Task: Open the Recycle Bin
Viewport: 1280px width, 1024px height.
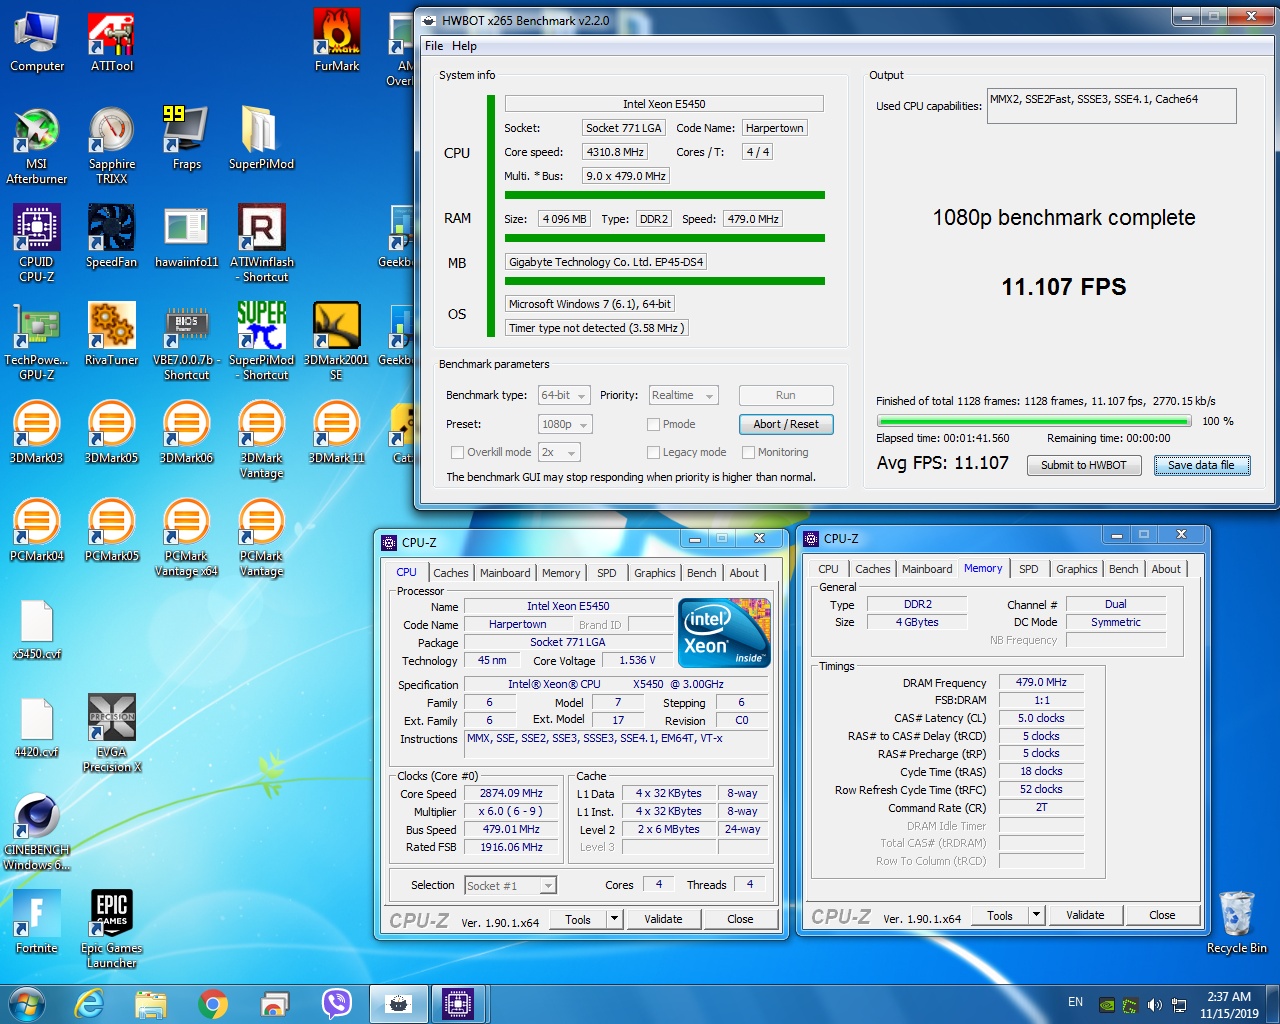Action: [1237, 923]
